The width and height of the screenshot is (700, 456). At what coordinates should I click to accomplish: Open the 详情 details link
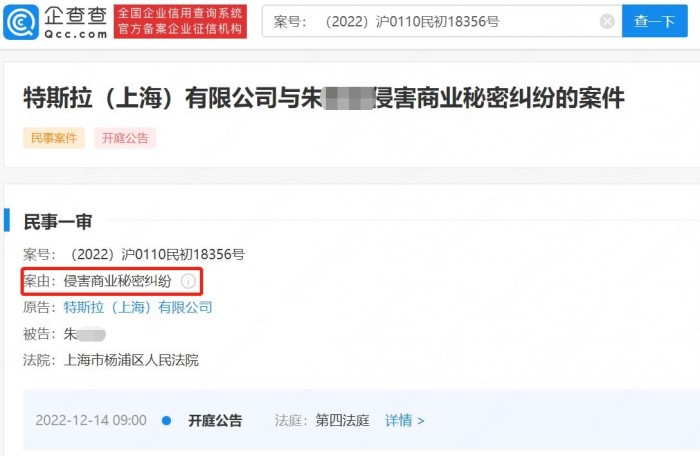click(399, 420)
